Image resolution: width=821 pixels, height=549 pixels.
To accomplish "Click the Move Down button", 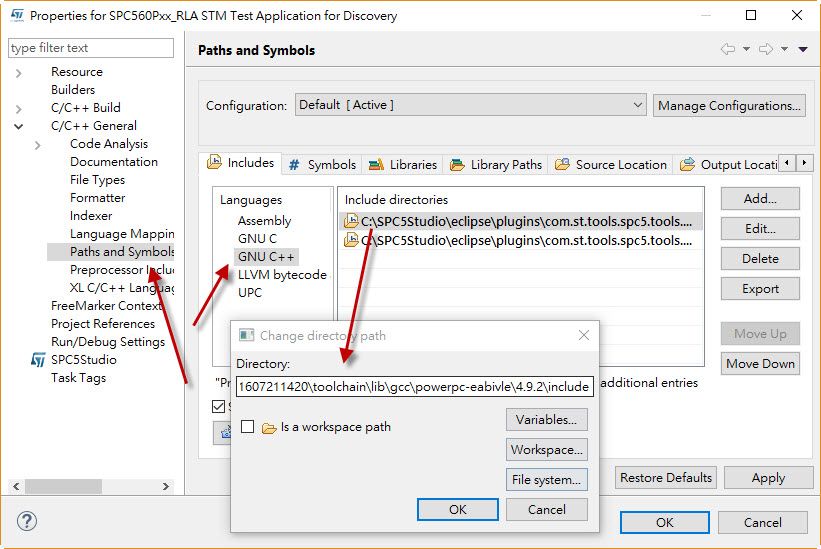I will click(760, 364).
